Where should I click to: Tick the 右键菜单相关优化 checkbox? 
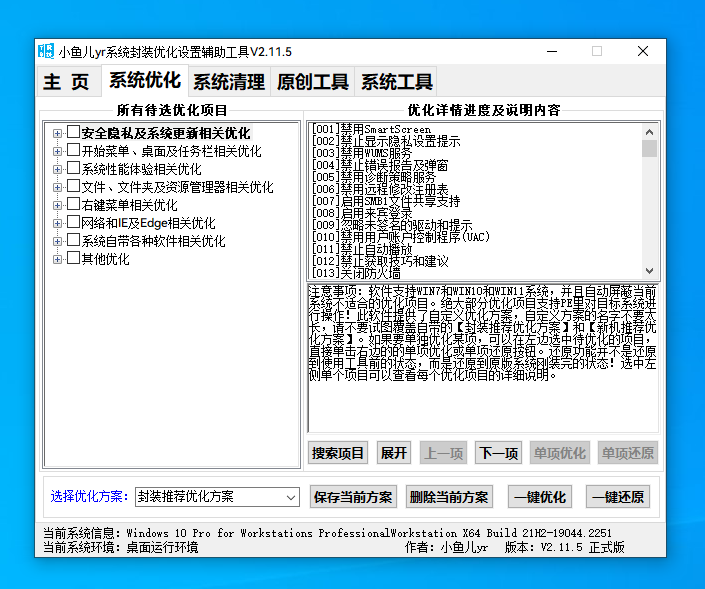[x=73, y=205]
